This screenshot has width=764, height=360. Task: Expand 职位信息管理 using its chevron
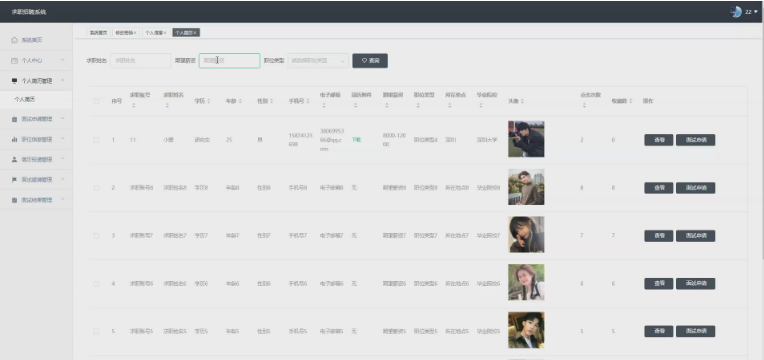[x=63, y=139]
